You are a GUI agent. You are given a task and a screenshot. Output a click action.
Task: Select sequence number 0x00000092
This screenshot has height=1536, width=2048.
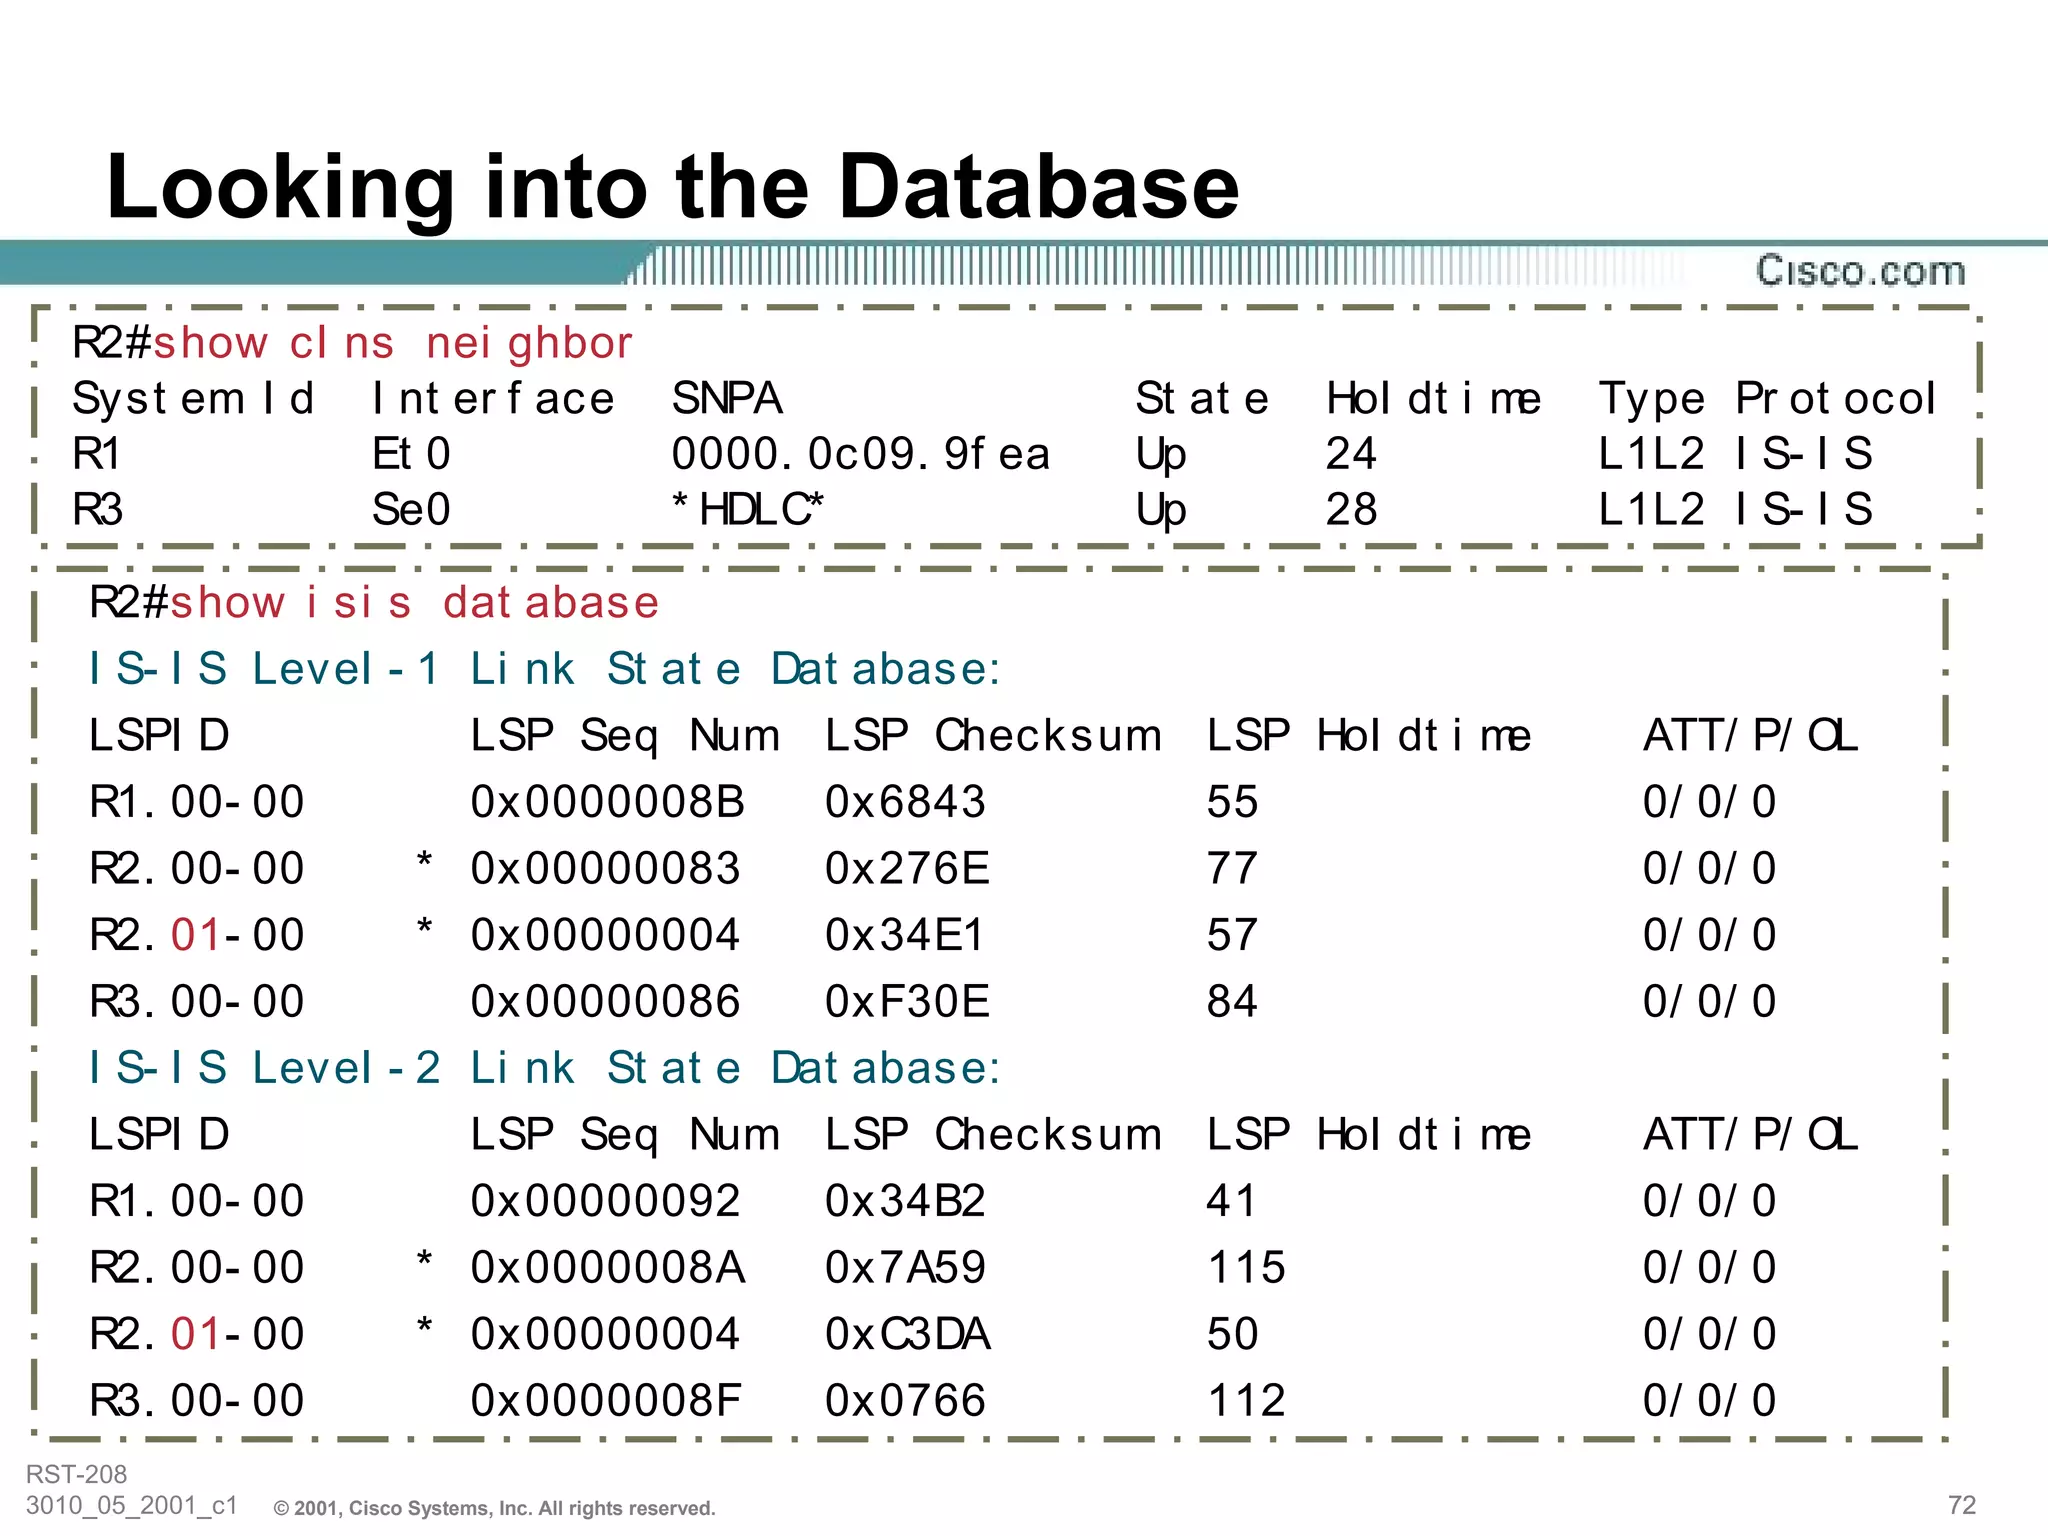(x=606, y=1201)
